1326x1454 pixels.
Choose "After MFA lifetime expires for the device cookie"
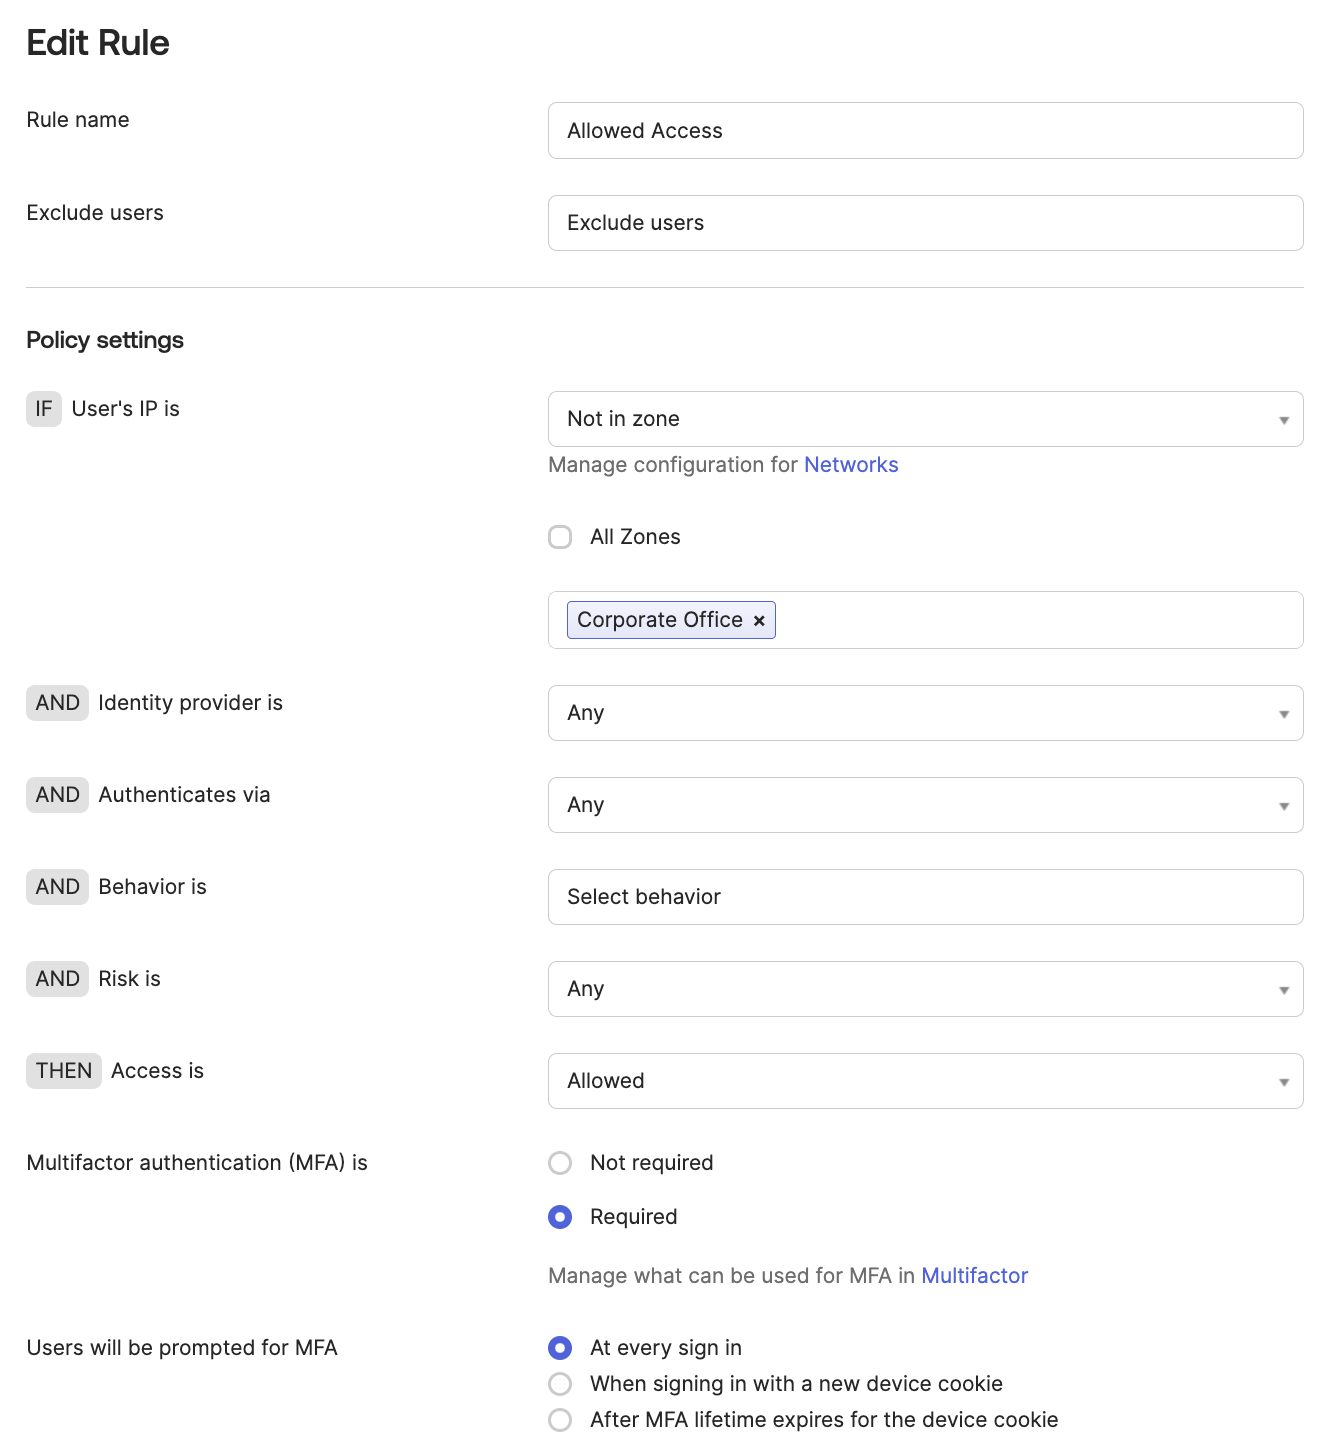coord(560,1420)
